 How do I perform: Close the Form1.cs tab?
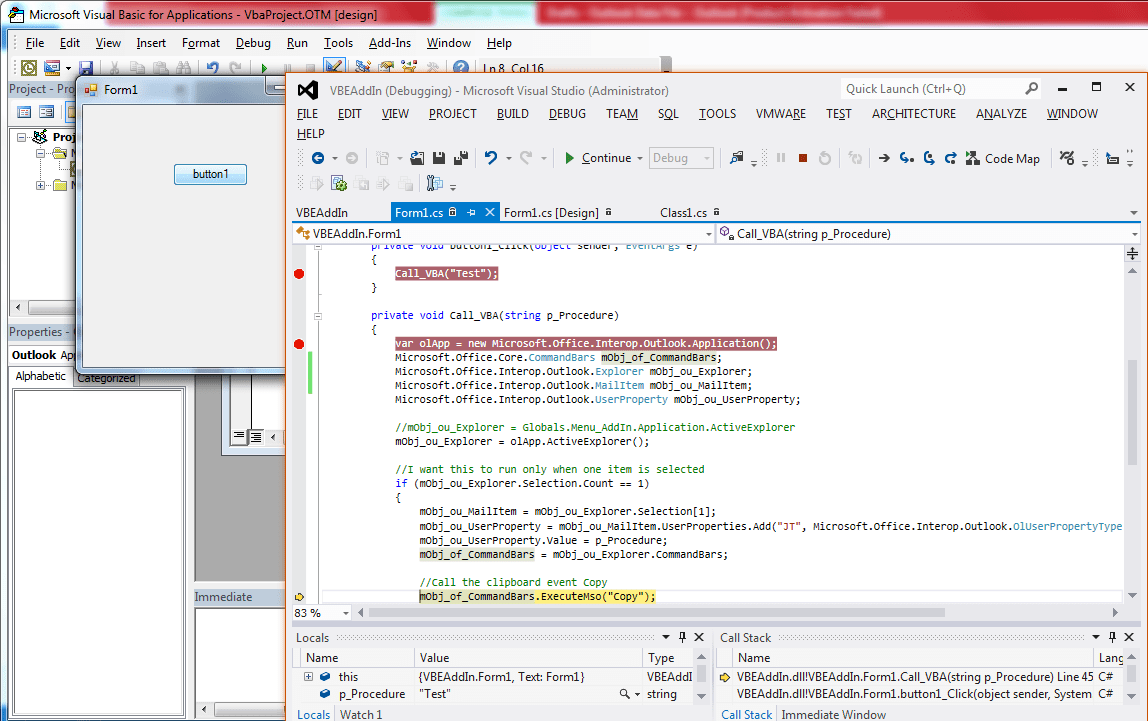click(x=490, y=212)
